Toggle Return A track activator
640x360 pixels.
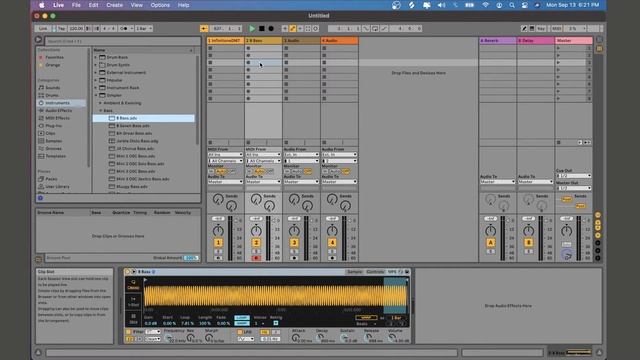(491, 243)
